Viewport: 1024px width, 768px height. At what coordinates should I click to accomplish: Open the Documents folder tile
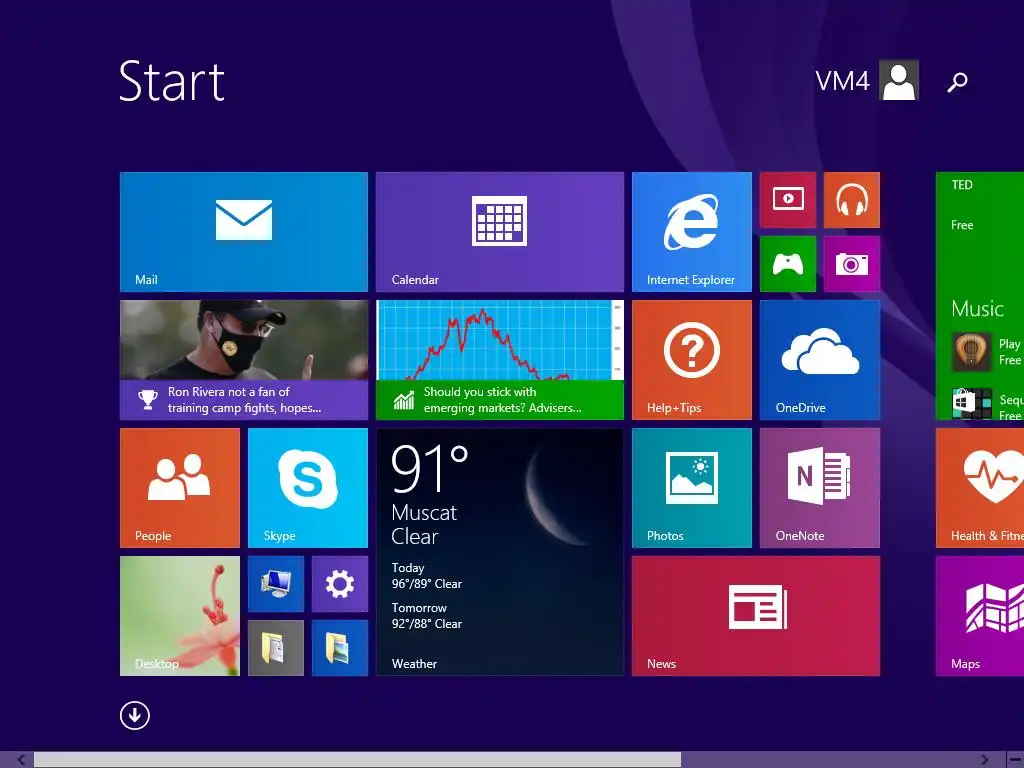pos(276,648)
